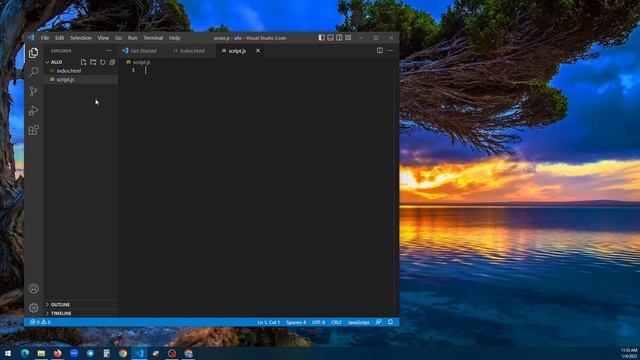Open the Help menu
The width and height of the screenshot is (640, 360).
[x=175, y=38]
